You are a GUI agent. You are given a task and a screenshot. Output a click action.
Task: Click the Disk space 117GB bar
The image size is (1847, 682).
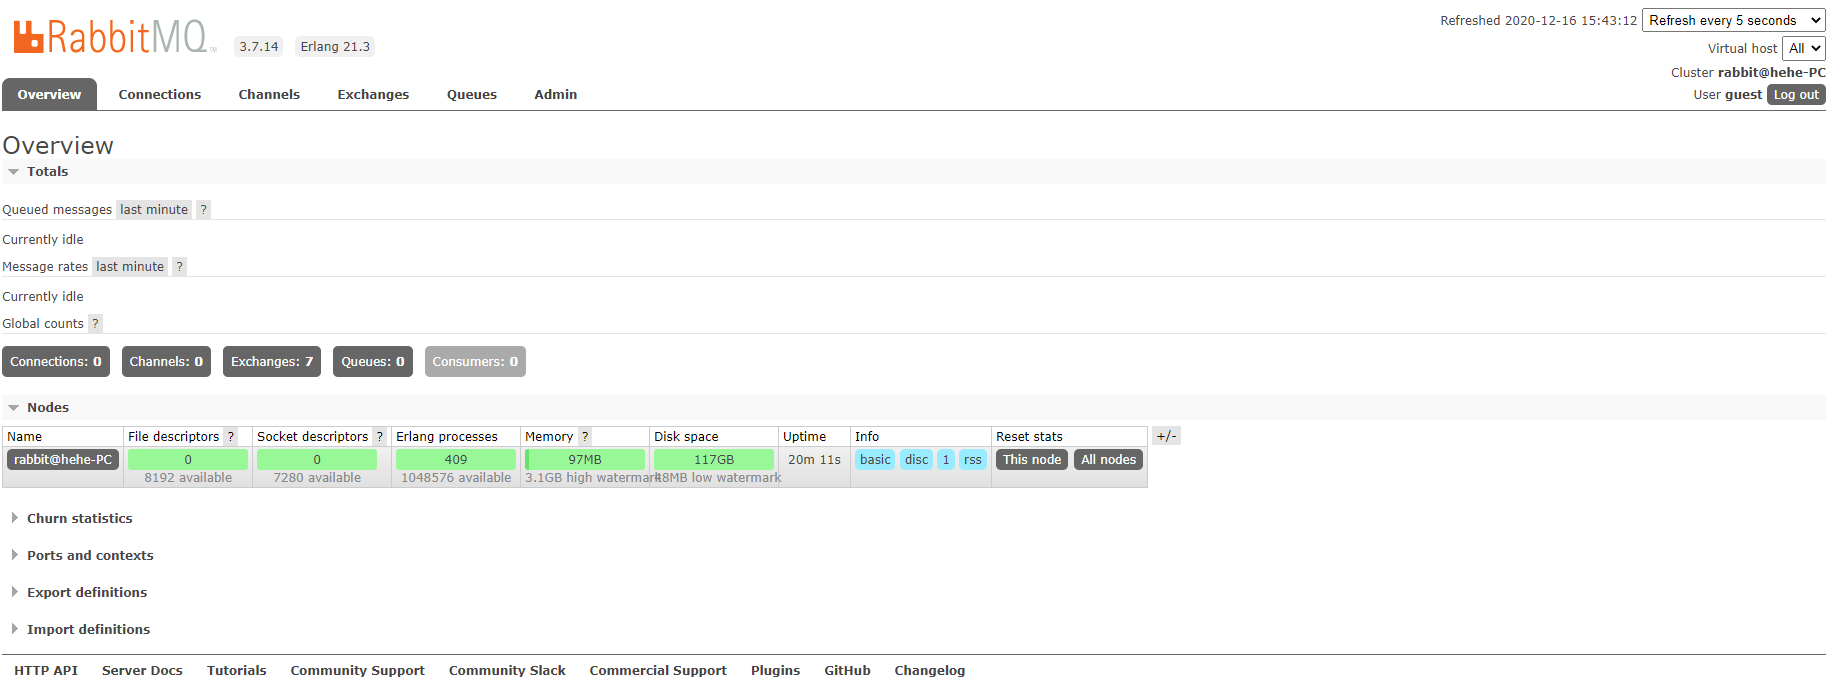pyautogui.click(x=714, y=459)
